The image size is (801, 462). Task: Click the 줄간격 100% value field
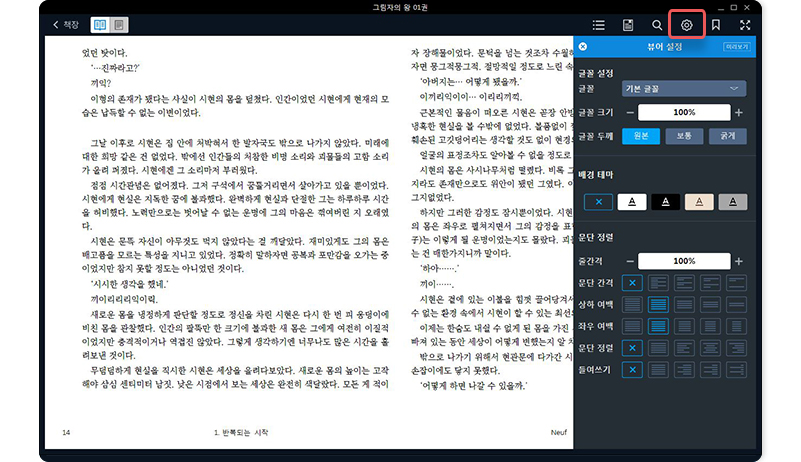(684, 261)
